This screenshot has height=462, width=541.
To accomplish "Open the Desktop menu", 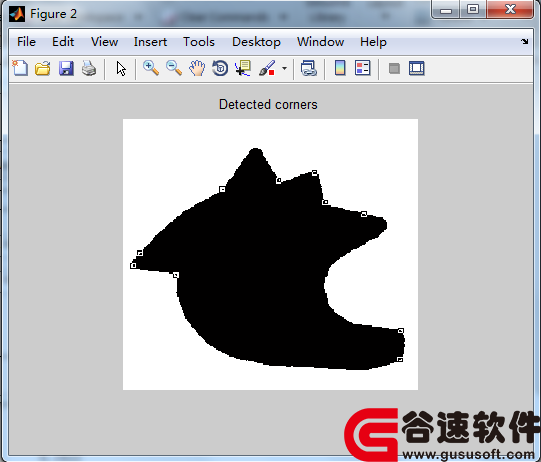I will [x=256, y=42].
